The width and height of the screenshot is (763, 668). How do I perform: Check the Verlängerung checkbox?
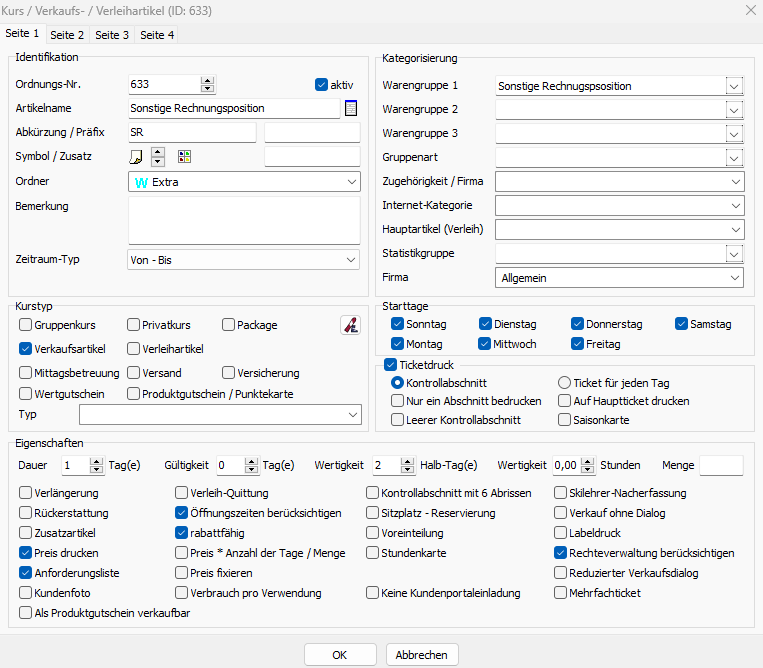pos(25,493)
